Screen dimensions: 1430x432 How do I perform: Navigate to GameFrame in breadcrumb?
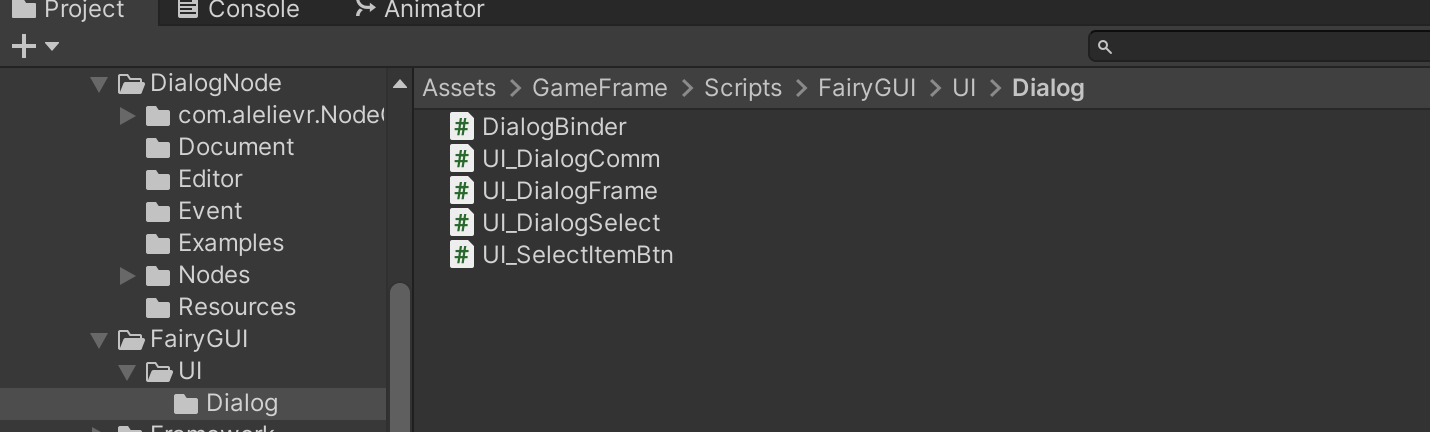[599, 88]
